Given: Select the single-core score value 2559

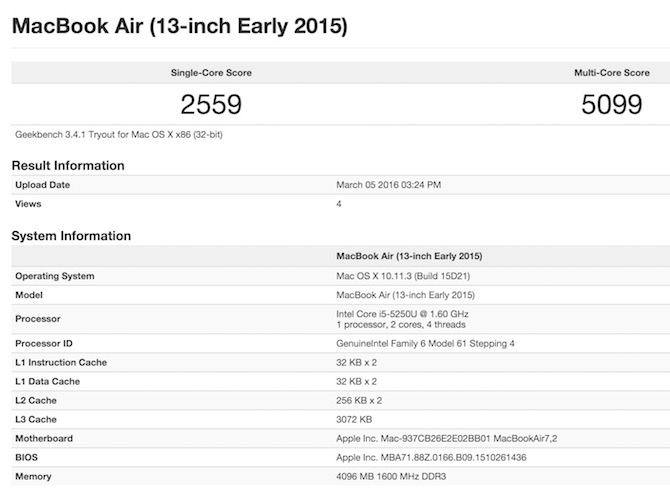Looking at the screenshot, I should point(211,104).
